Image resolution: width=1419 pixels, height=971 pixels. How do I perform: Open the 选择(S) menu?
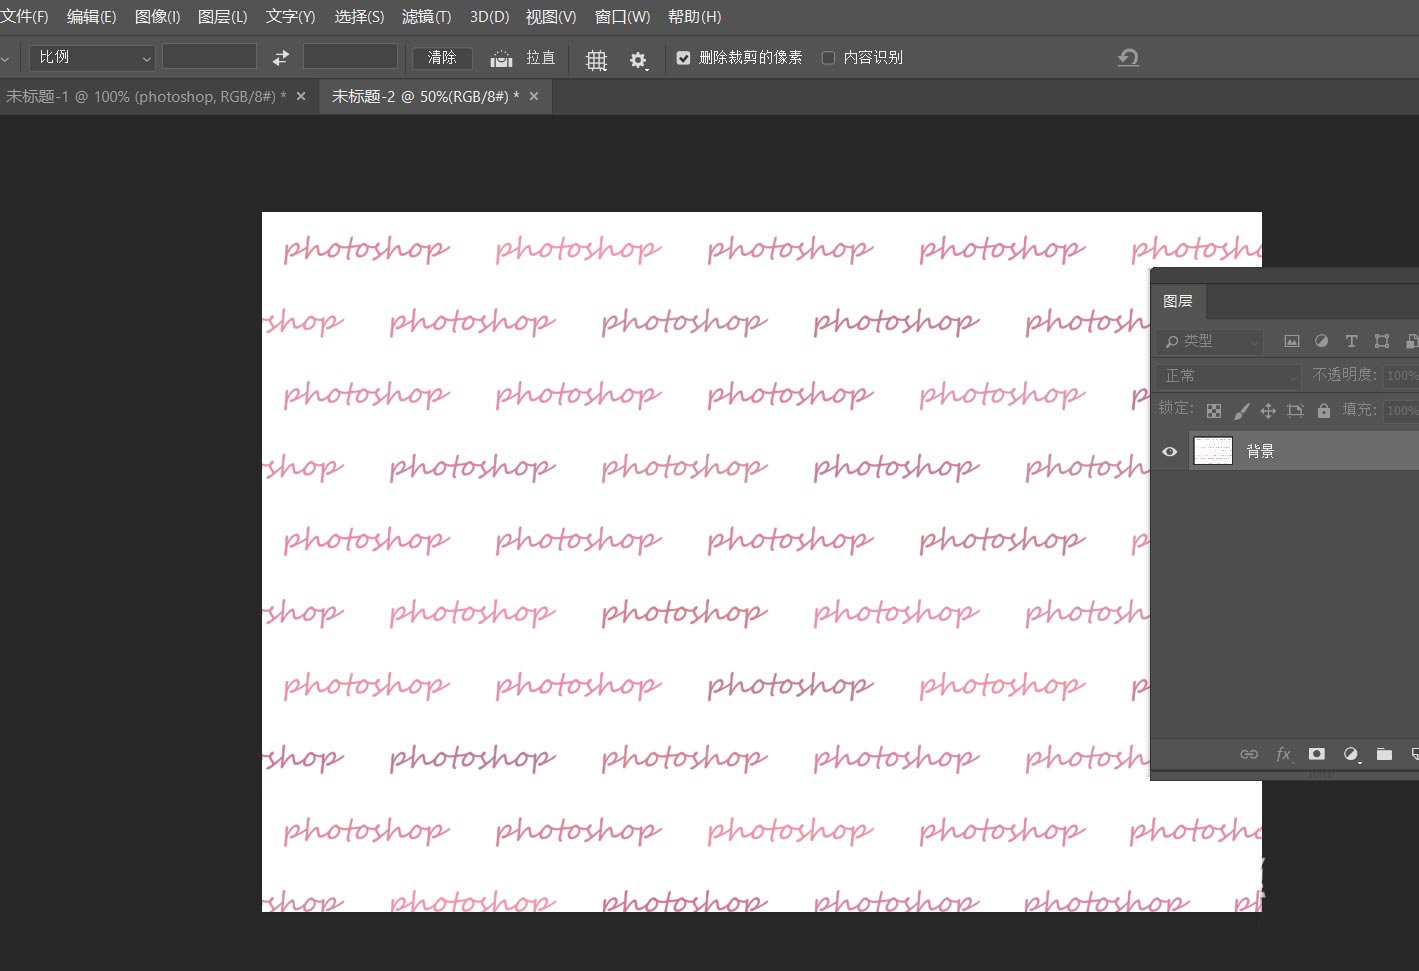[x=359, y=17]
